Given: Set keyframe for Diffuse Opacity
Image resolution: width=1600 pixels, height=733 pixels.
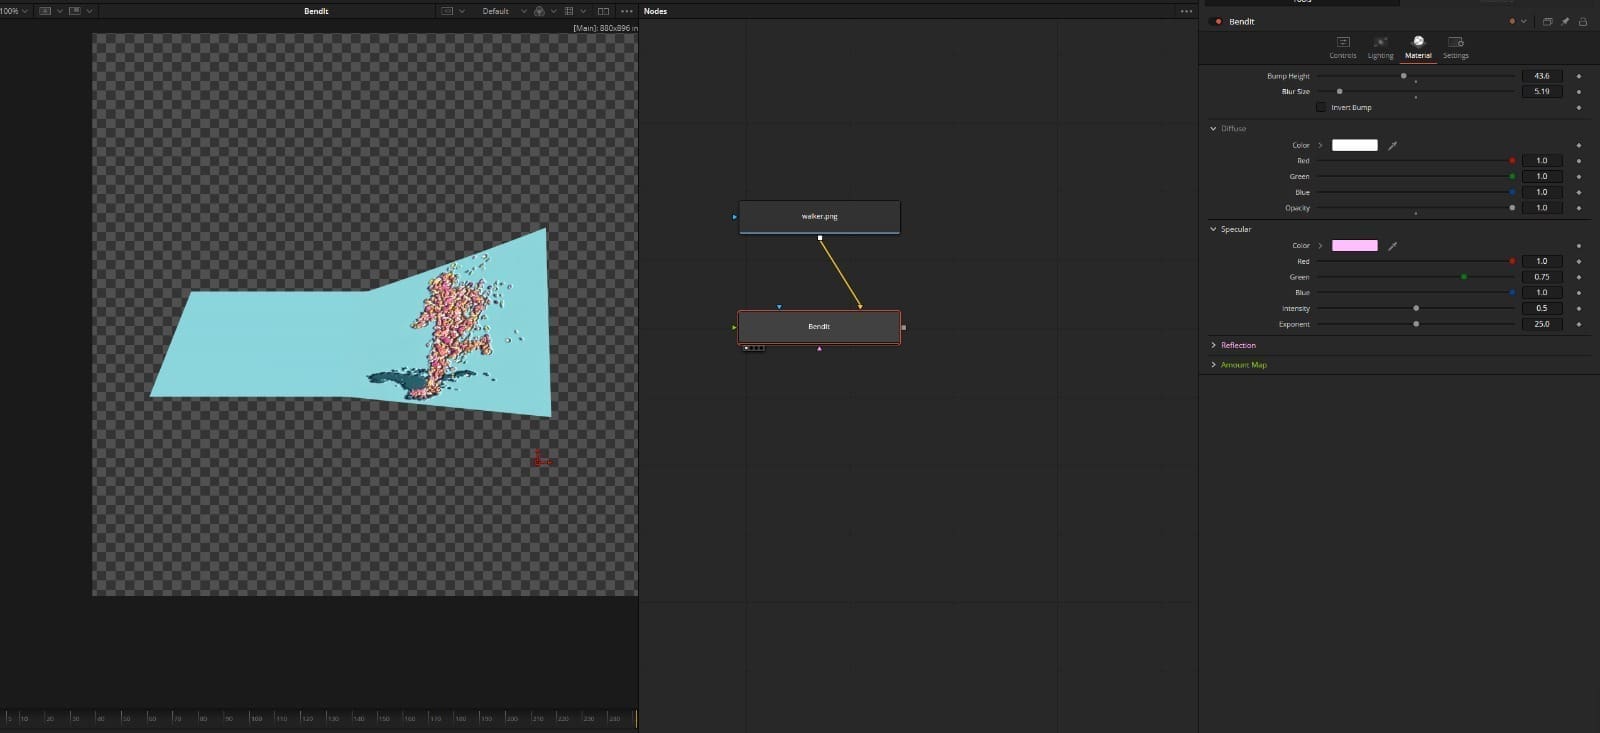Looking at the screenshot, I should pos(1579,208).
